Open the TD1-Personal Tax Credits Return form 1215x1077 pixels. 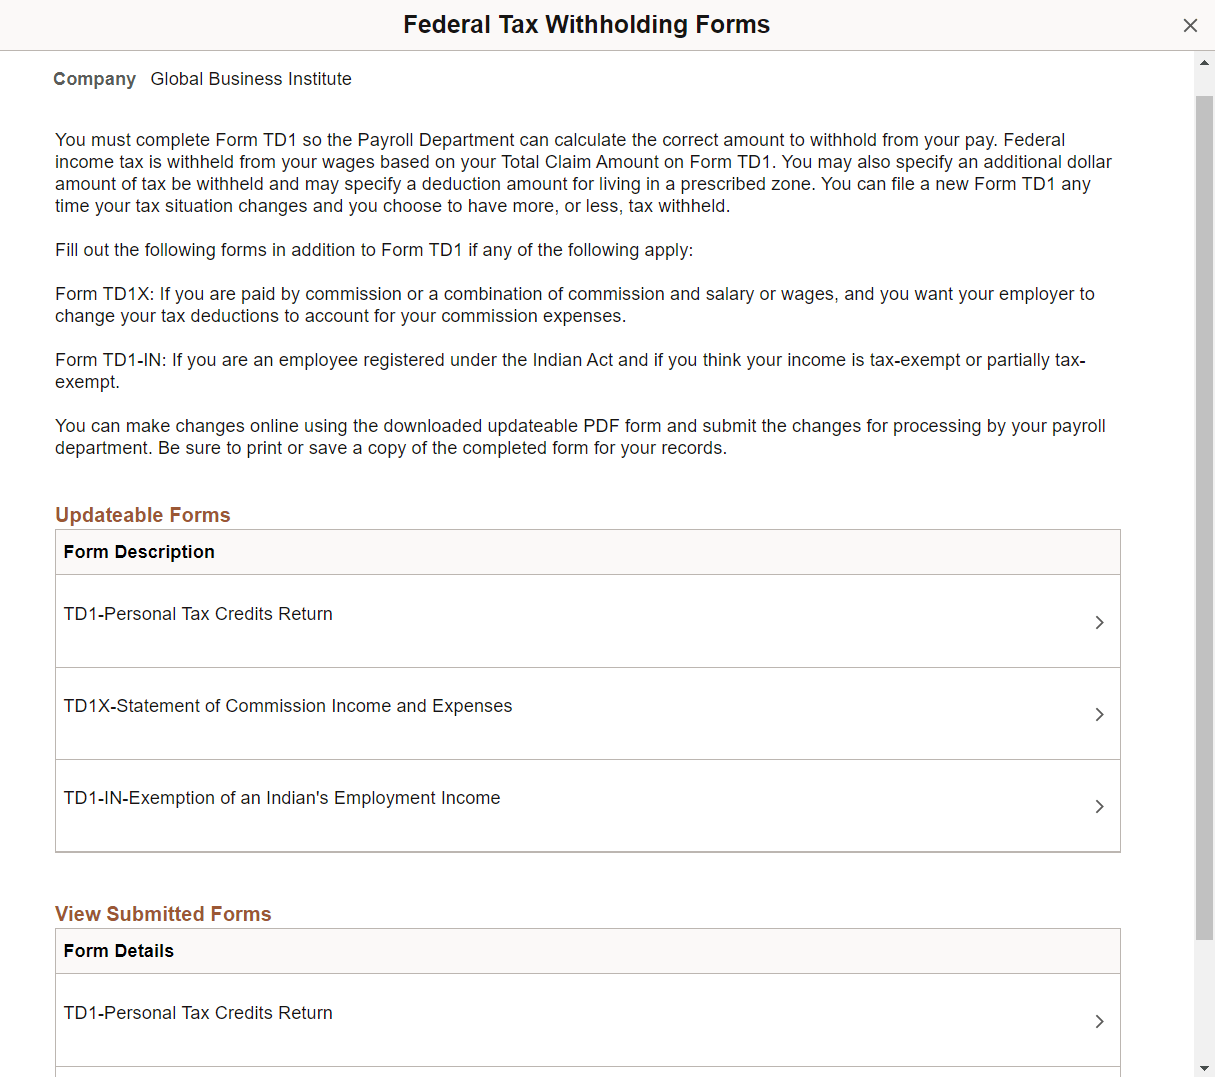point(198,613)
